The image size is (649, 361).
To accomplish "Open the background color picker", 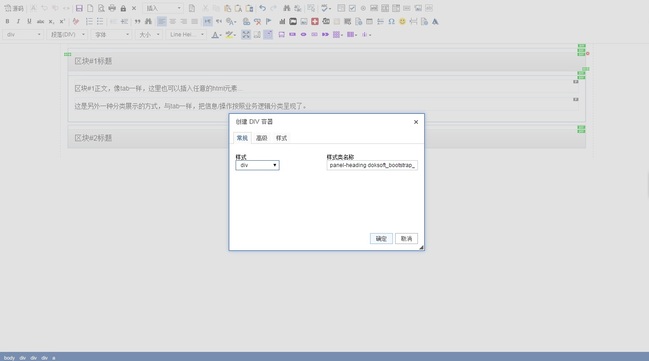I will 231,35.
